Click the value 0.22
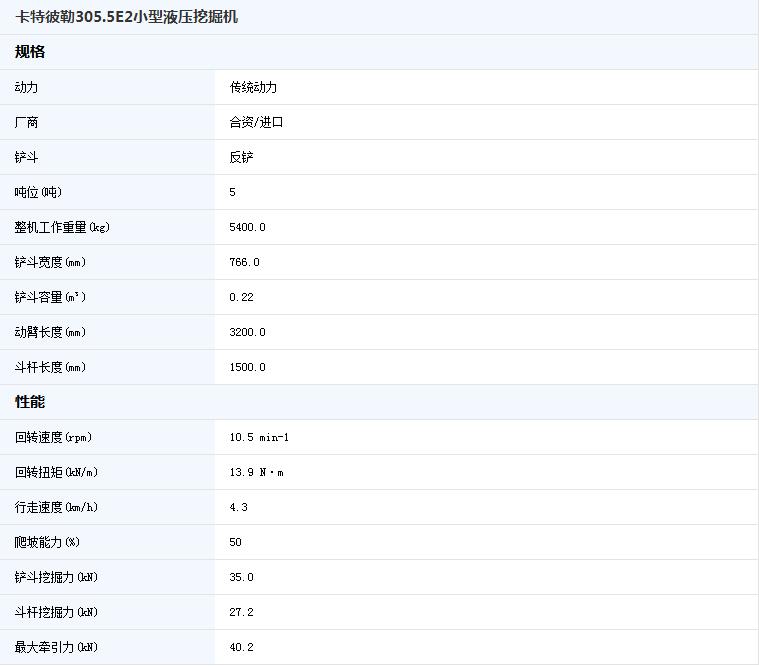The width and height of the screenshot is (759, 666). [x=242, y=297]
